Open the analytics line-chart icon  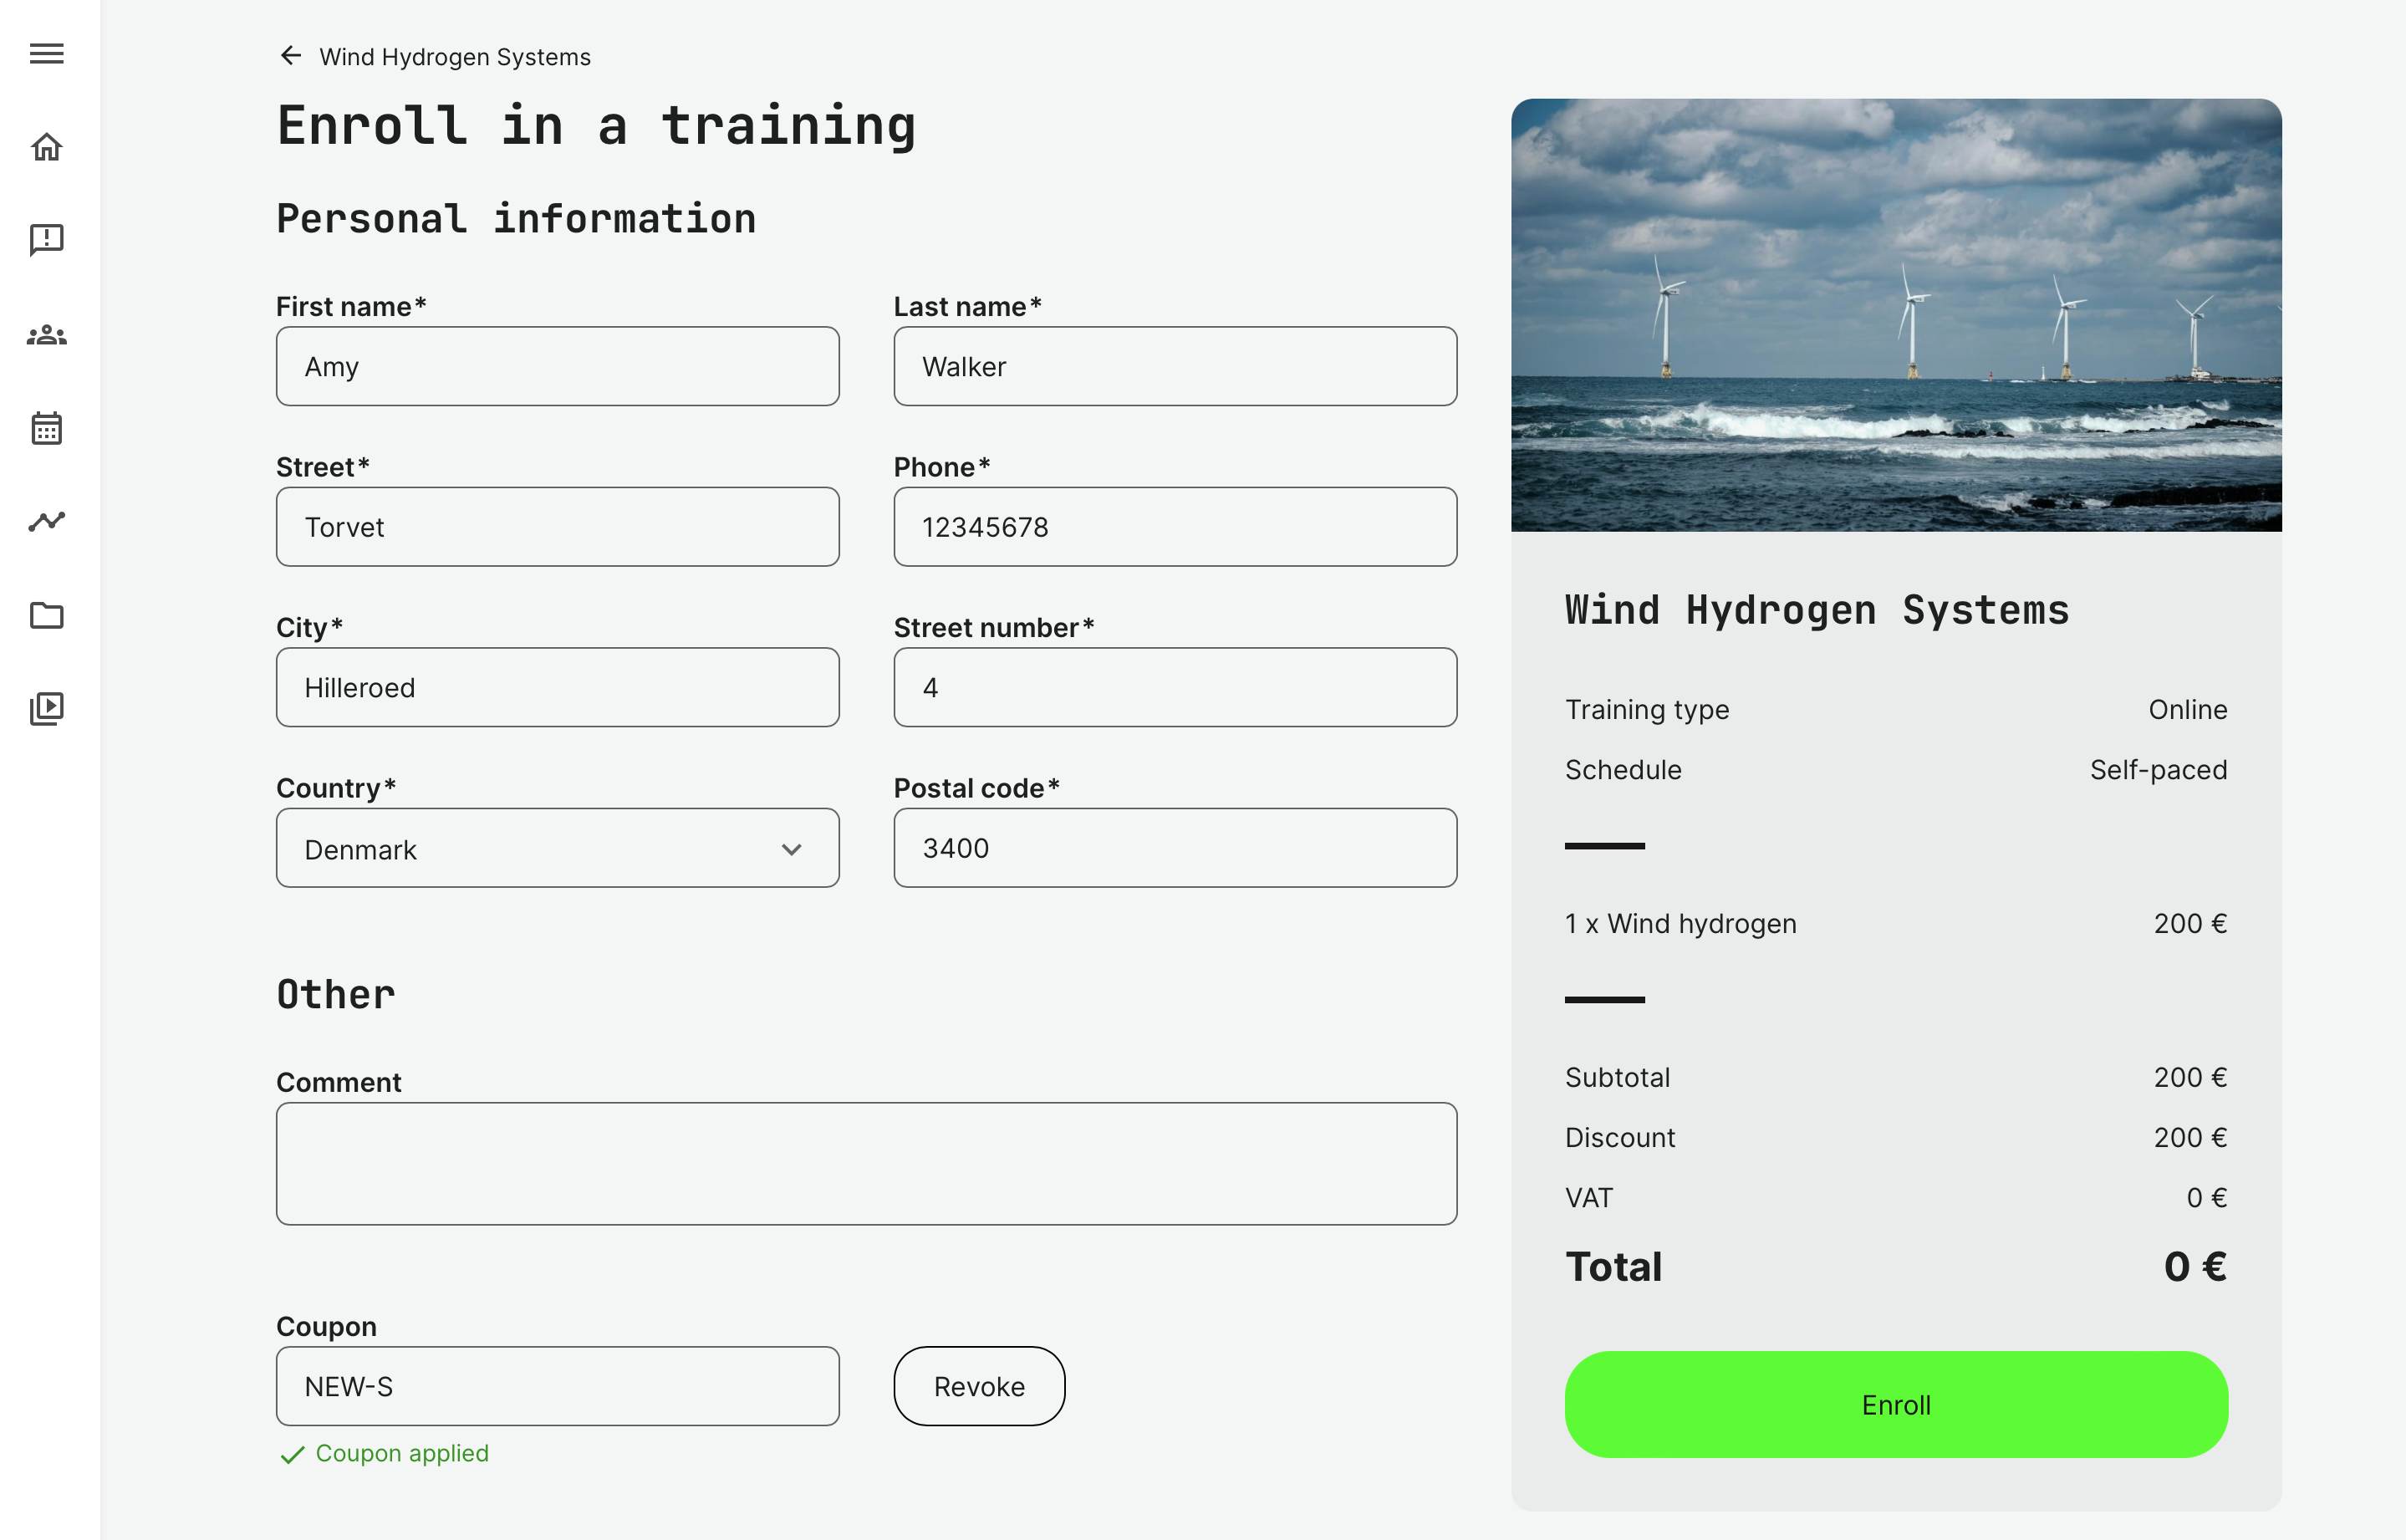coord(46,521)
